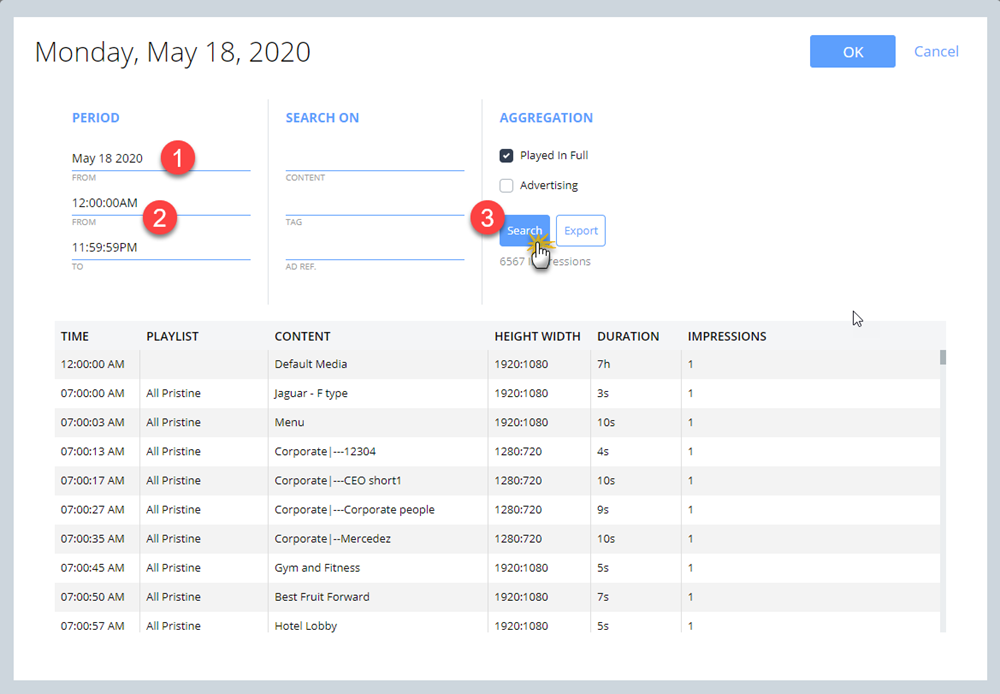The height and width of the screenshot is (694, 1000).
Task: Sort results by the TIME column header
Action: click(74, 336)
